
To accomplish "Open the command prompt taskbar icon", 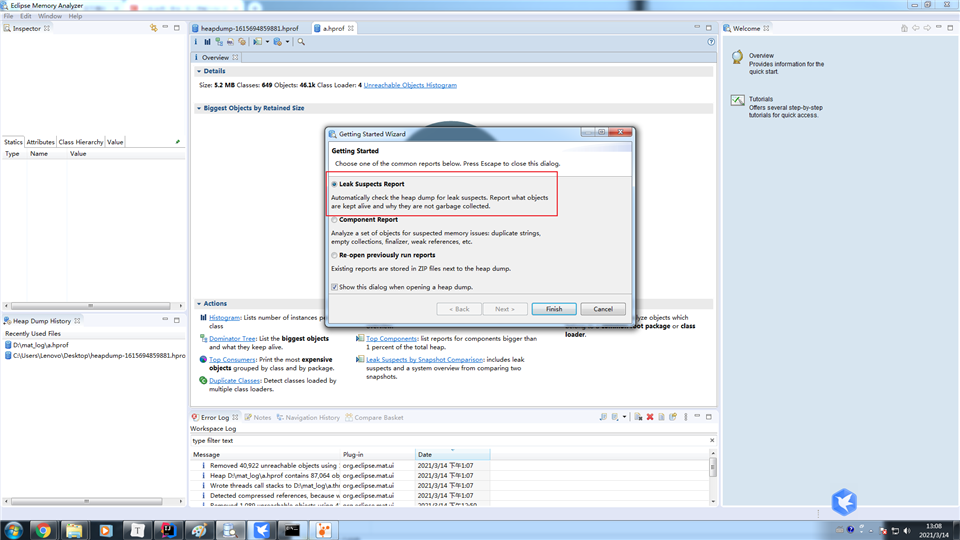I will click(x=292, y=530).
